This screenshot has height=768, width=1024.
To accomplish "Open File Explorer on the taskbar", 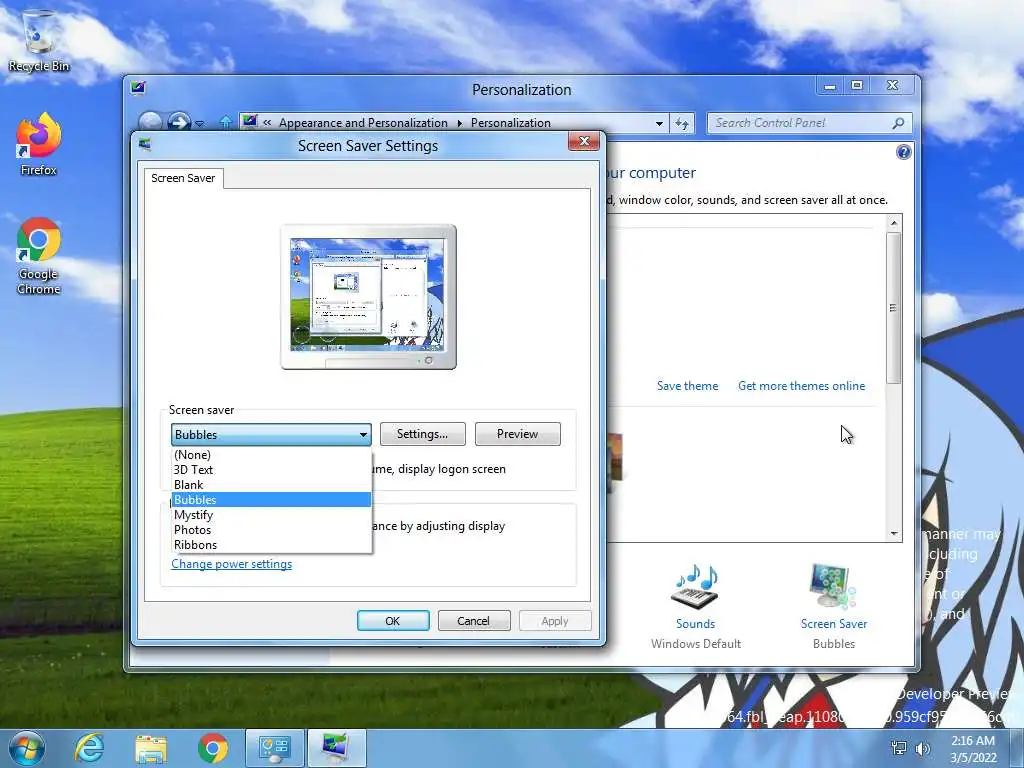I will (151, 748).
